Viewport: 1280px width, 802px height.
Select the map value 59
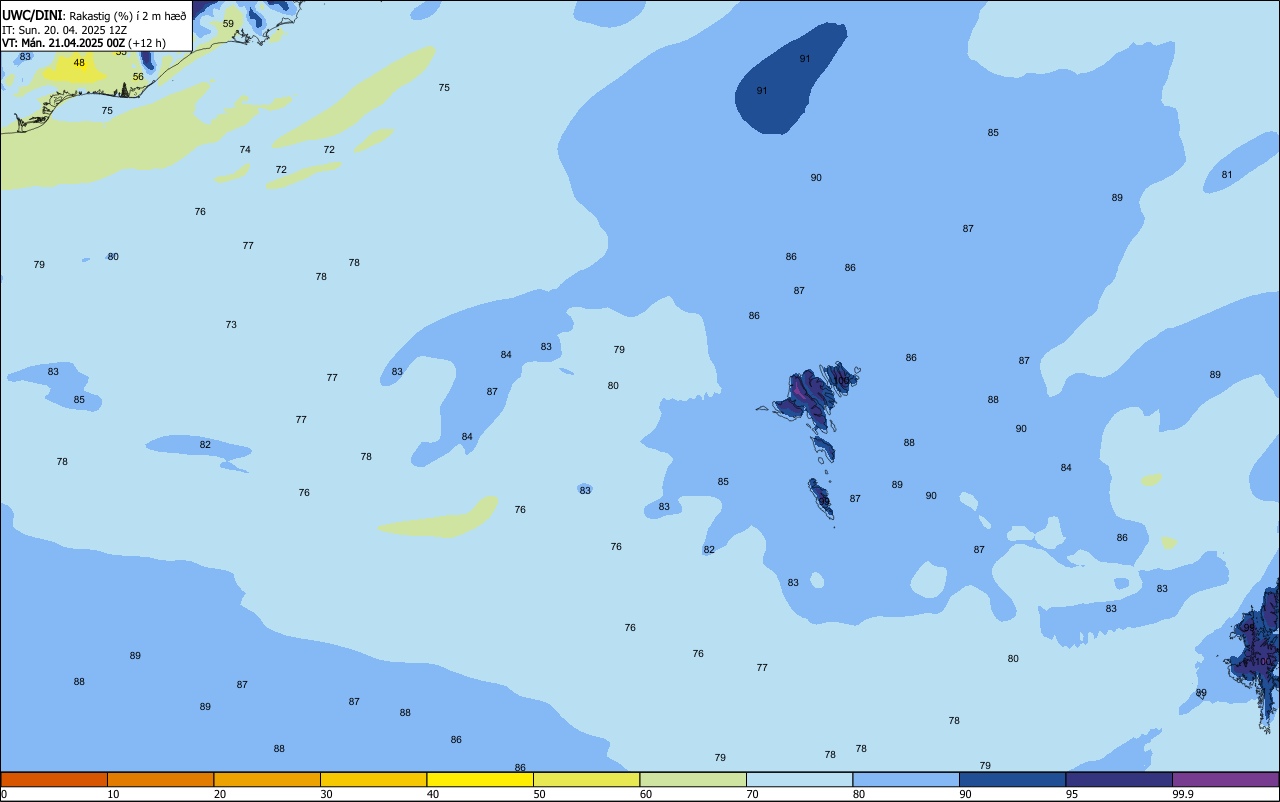click(x=228, y=23)
